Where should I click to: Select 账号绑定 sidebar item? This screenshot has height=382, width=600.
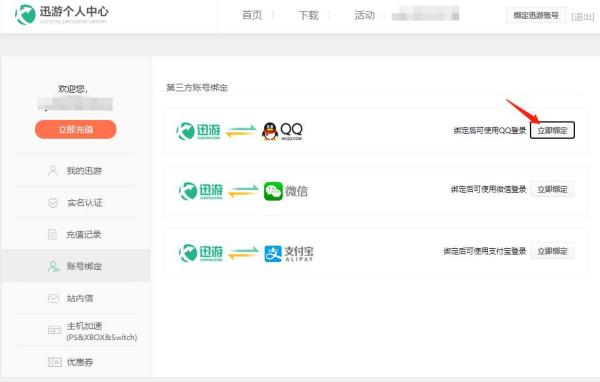76,266
